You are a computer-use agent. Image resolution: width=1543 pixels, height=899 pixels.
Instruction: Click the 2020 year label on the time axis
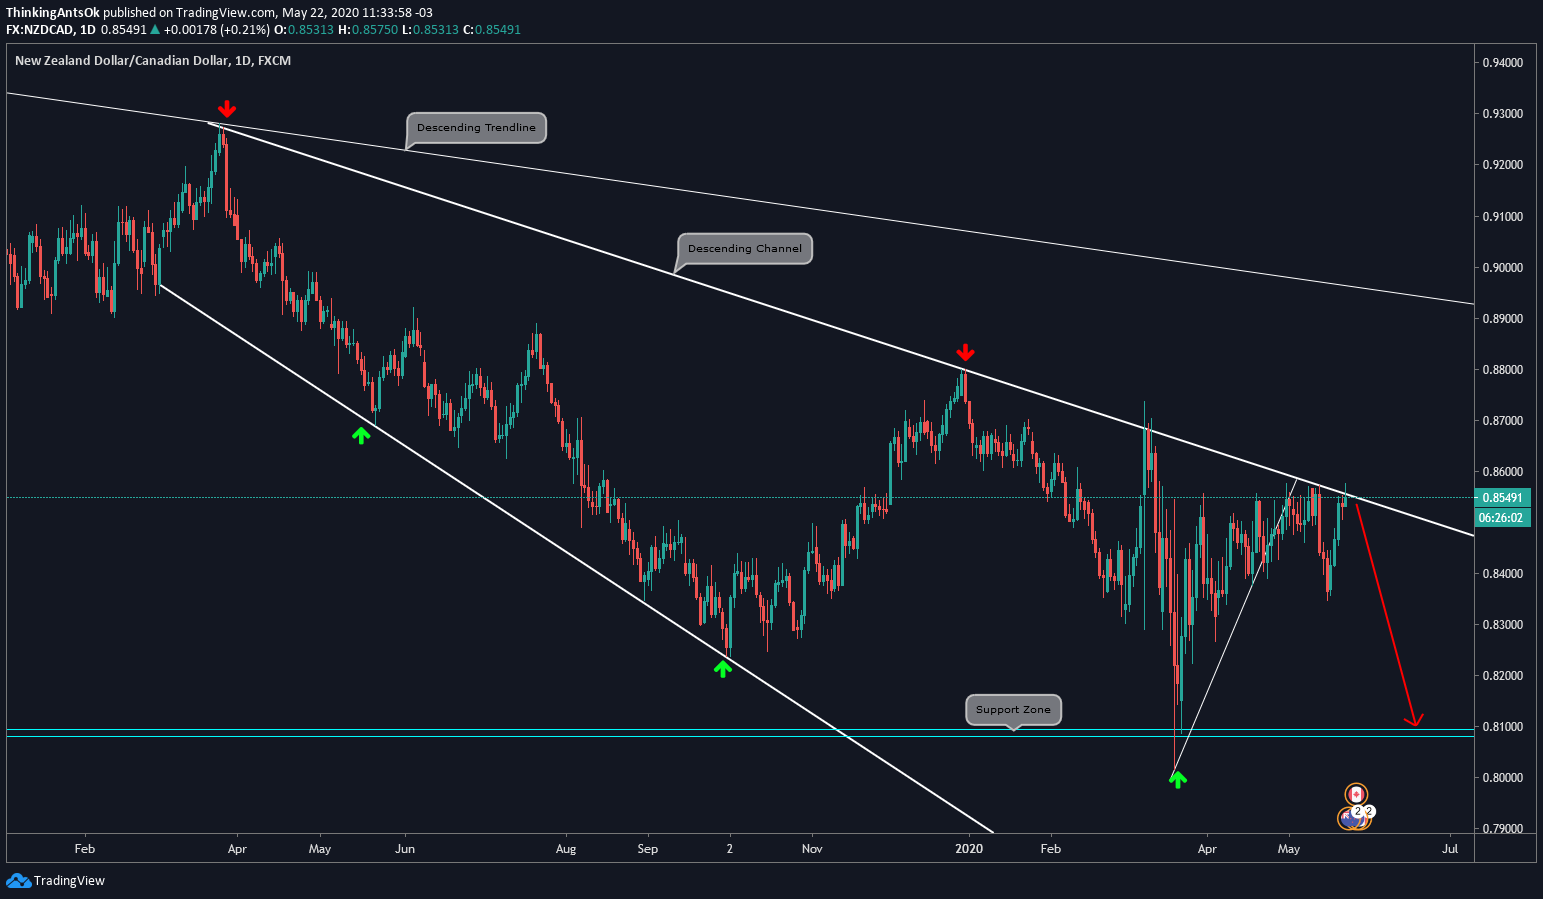coord(969,849)
